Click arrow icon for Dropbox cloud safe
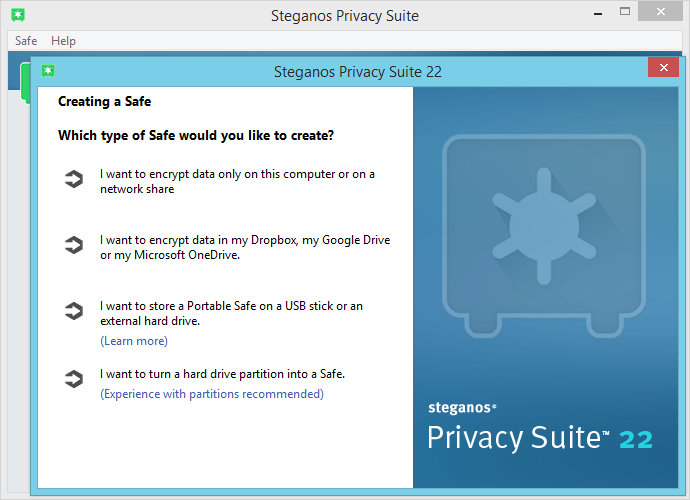The width and height of the screenshot is (690, 500). (x=73, y=246)
